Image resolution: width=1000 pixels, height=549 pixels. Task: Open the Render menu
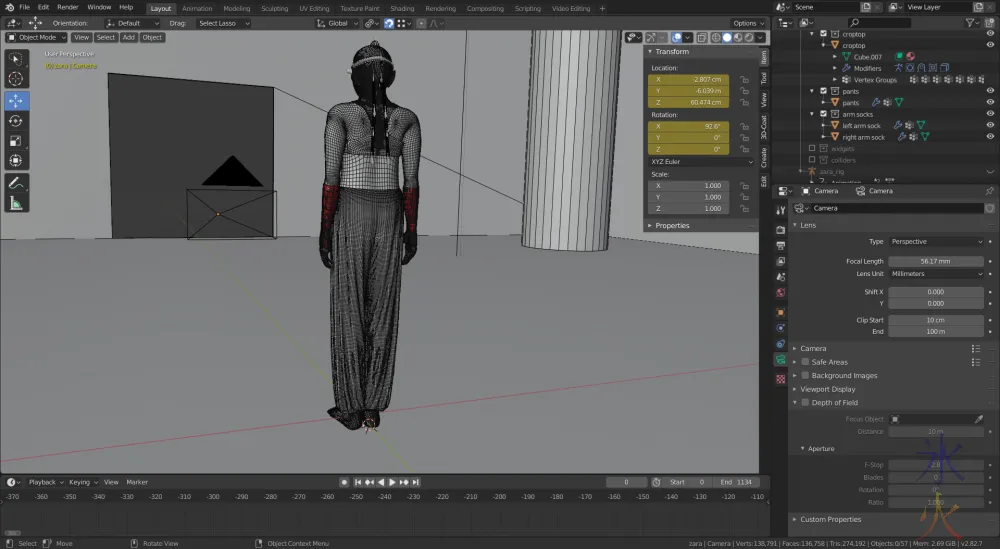(x=67, y=7)
